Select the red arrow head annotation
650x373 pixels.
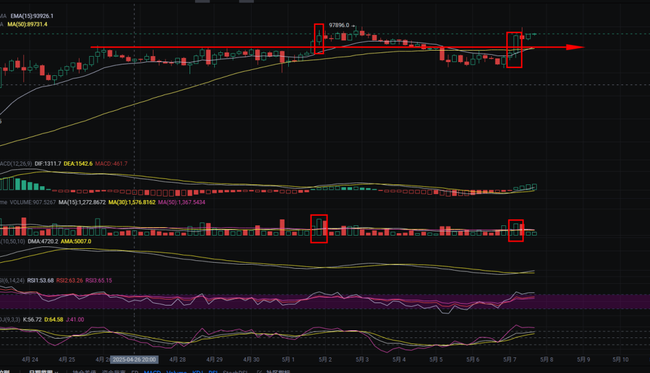(x=575, y=47)
